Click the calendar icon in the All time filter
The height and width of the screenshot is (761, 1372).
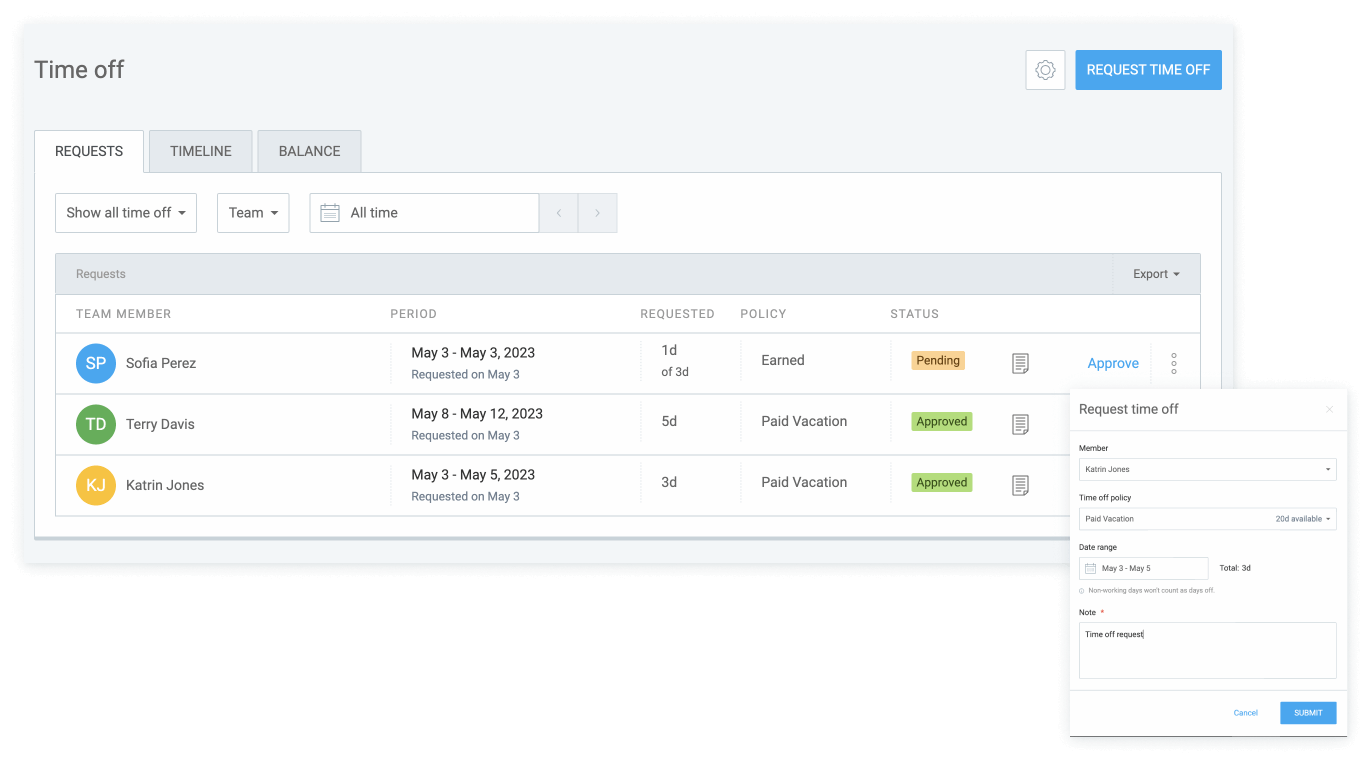coord(330,212)
